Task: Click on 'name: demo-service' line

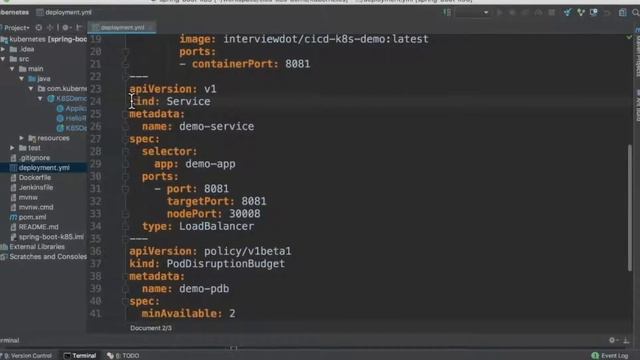Action: [x=198, y=127]
